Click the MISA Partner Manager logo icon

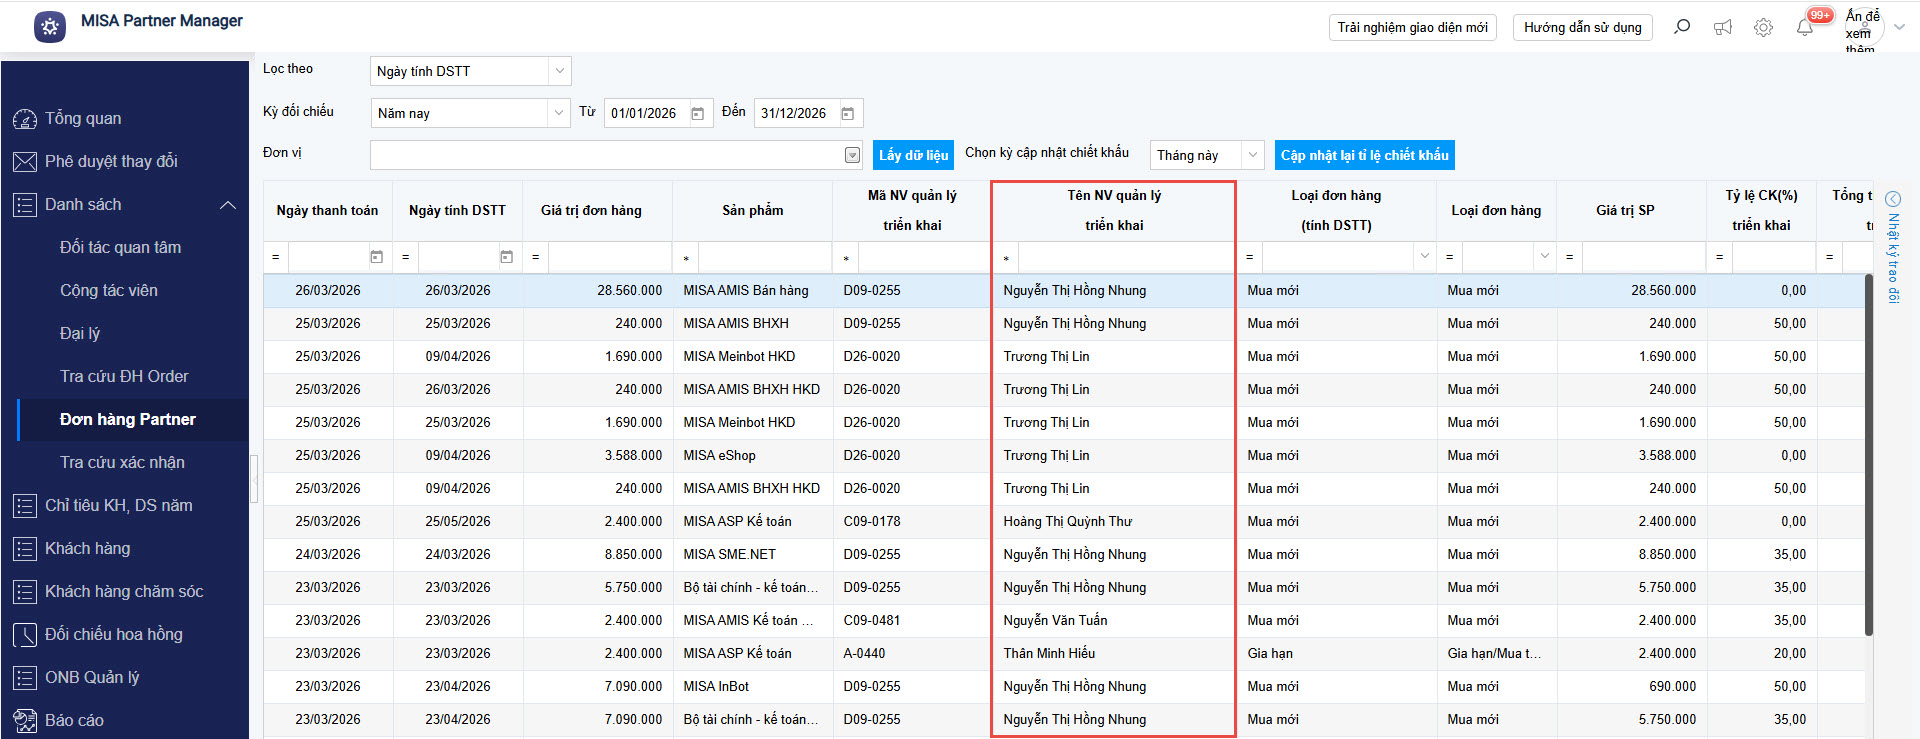50,27
